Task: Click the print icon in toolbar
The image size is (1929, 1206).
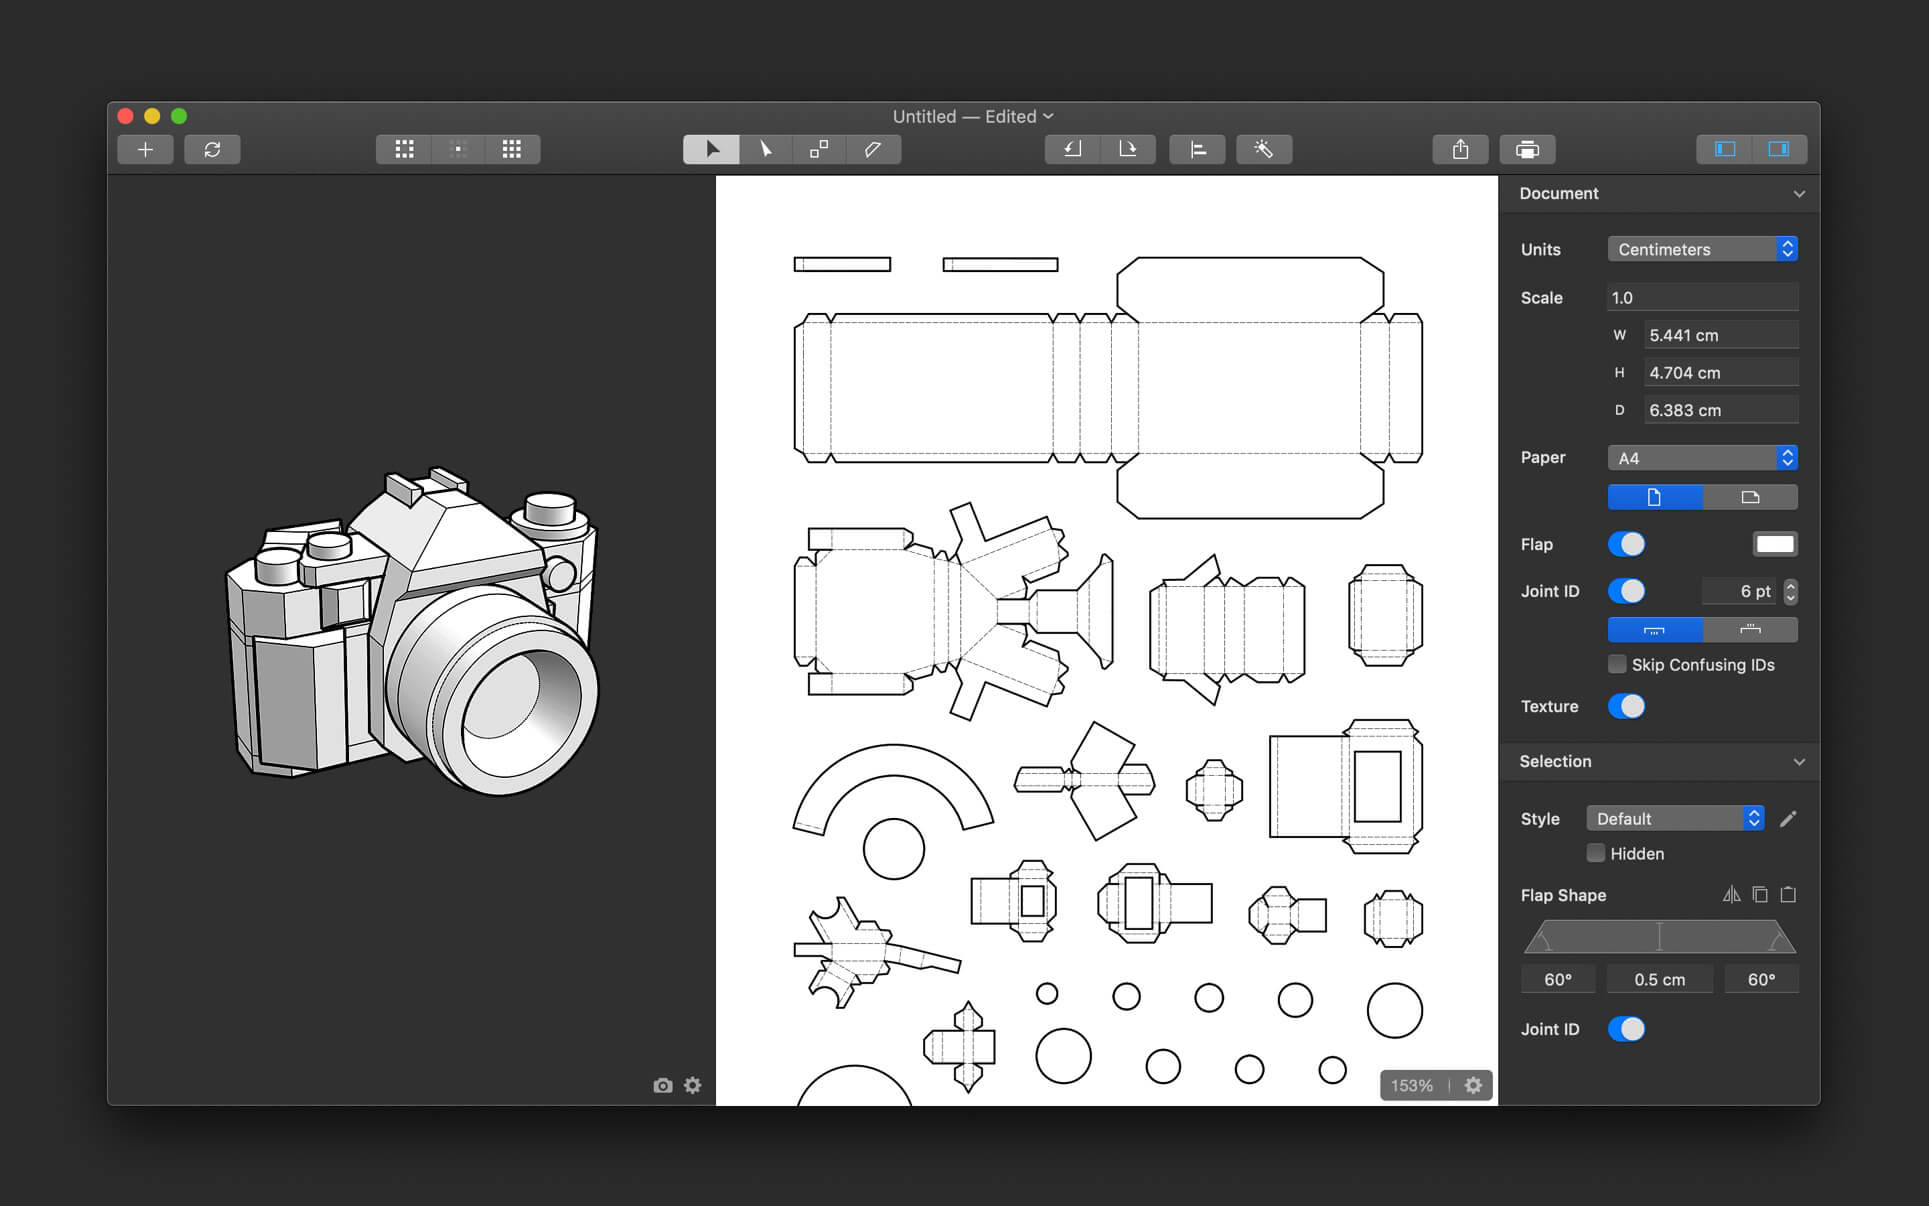Action: pyautogui.click(x=1526, y=149)
